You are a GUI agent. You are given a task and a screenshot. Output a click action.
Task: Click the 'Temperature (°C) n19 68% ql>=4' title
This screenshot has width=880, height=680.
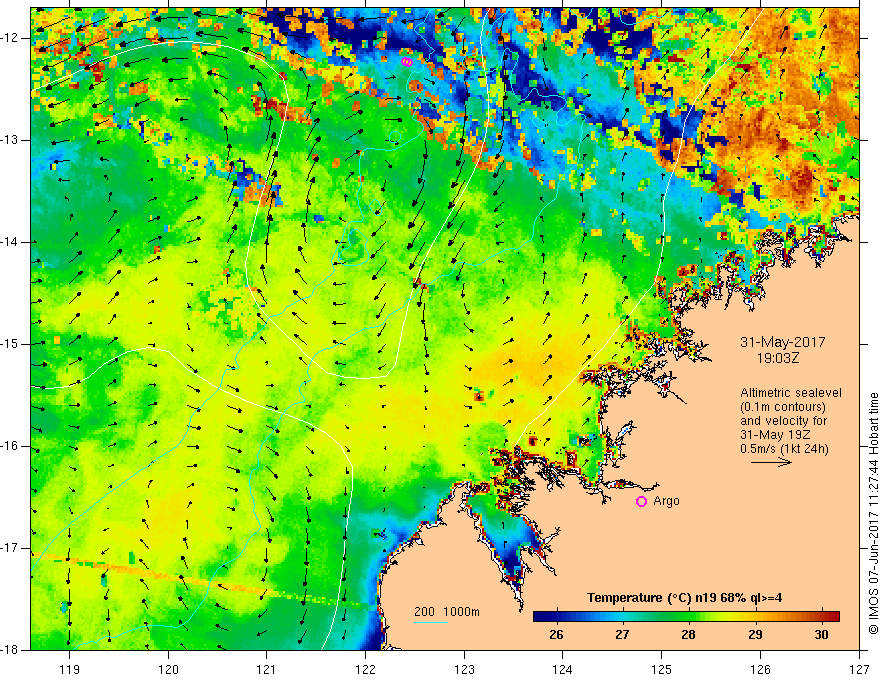pos(684,598)
